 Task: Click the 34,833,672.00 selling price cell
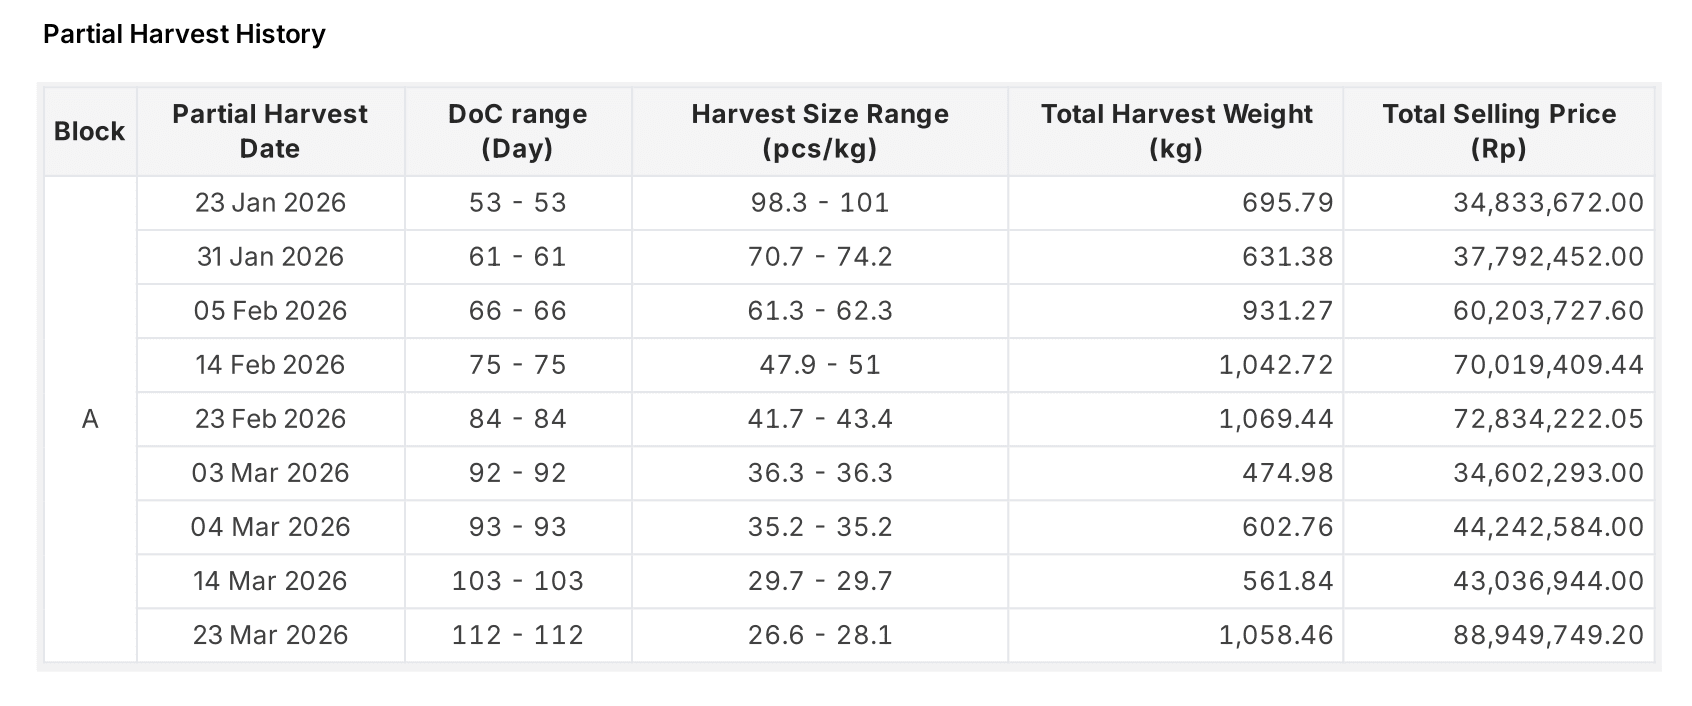point(1547,203)
